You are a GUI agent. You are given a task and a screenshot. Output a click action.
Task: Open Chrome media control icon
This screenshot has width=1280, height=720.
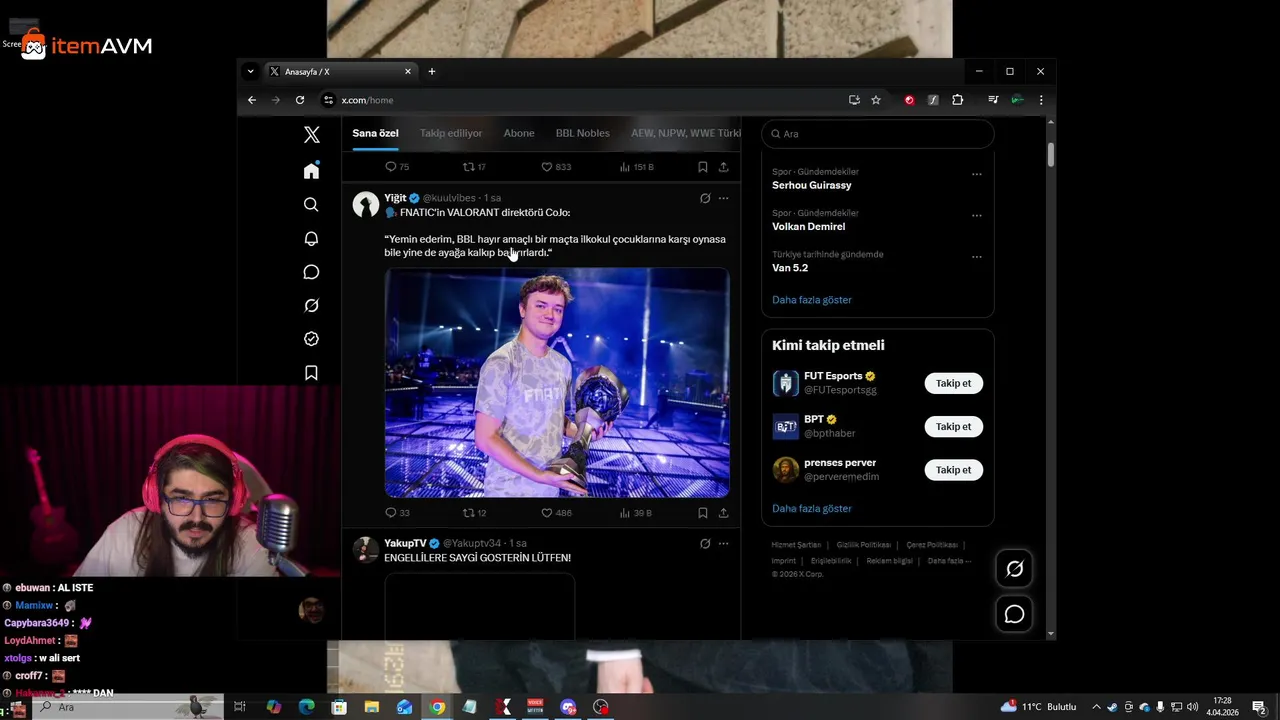[x=993, y=100]
